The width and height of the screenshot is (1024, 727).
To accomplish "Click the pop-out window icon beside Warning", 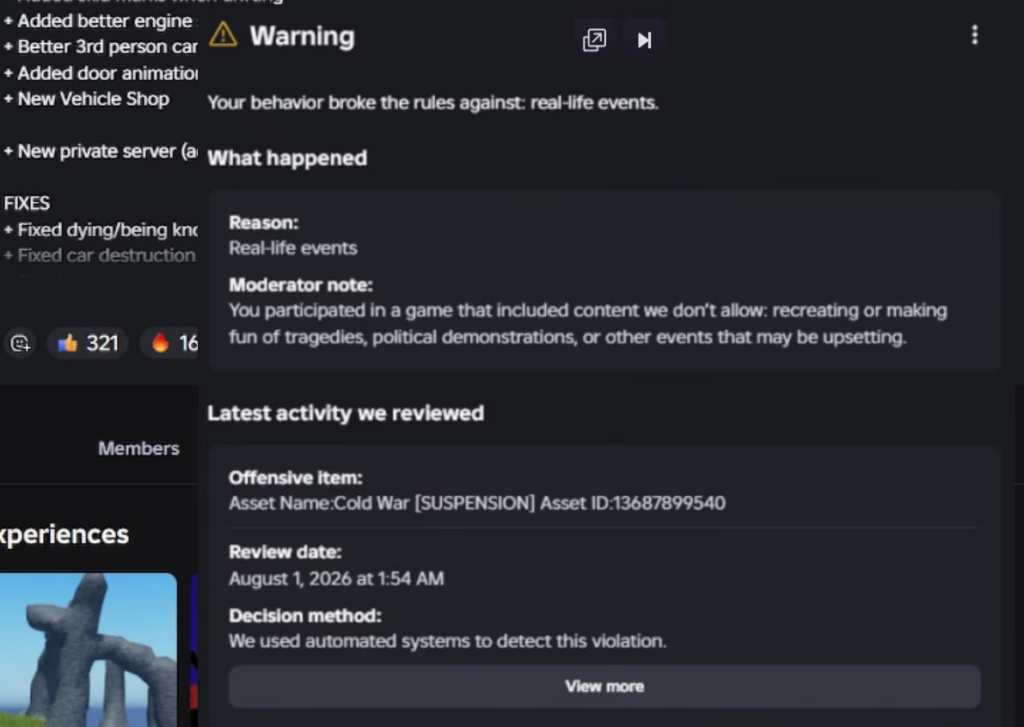I will 594,40.
